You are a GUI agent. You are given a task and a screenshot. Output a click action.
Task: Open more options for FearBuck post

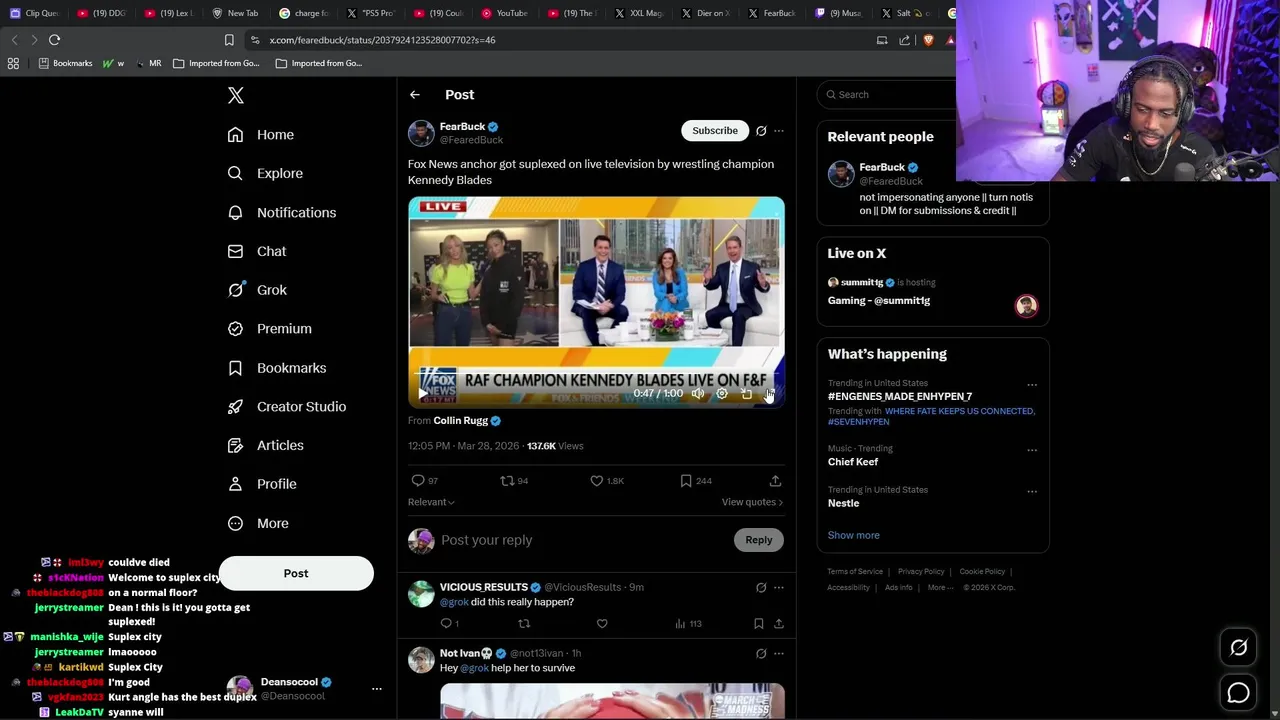tap(779, 131)
